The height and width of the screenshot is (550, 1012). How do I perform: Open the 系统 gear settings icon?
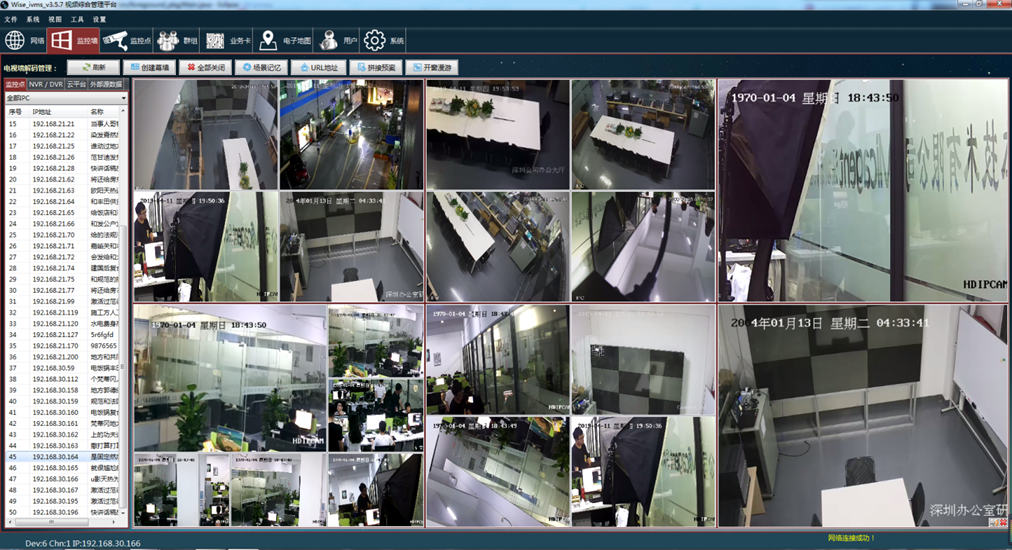(x=375, y=40)
